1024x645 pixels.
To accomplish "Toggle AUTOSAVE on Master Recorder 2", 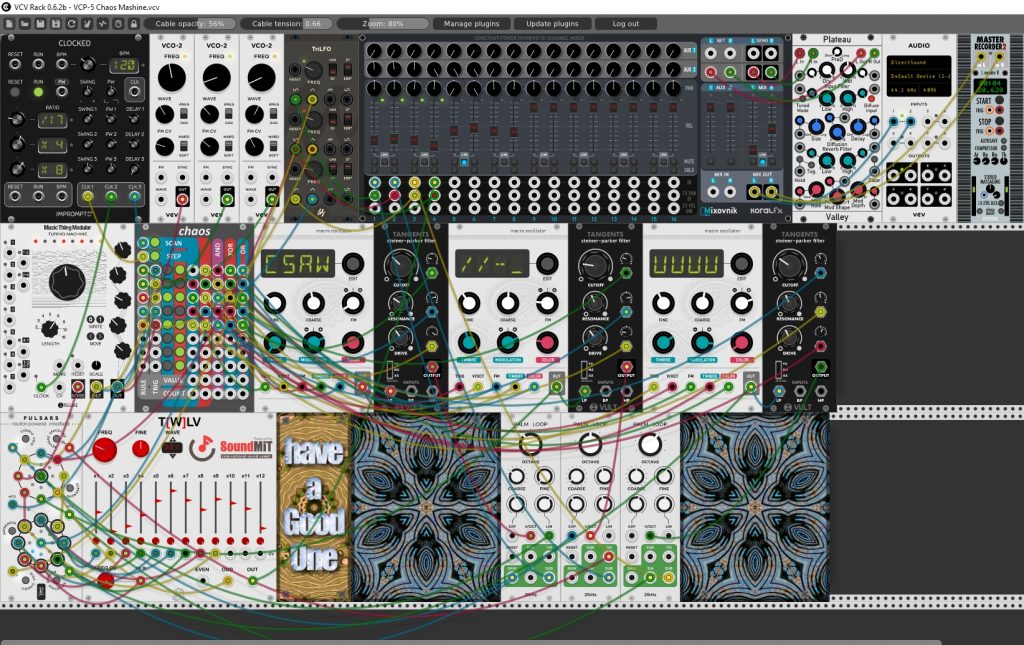I will 1002,140.
